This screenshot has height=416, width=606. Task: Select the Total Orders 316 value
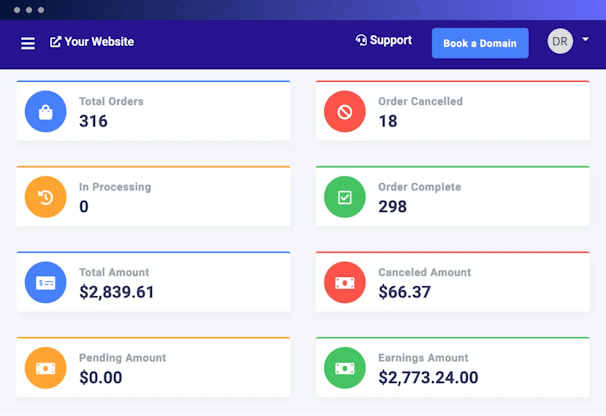coord(93,121)
